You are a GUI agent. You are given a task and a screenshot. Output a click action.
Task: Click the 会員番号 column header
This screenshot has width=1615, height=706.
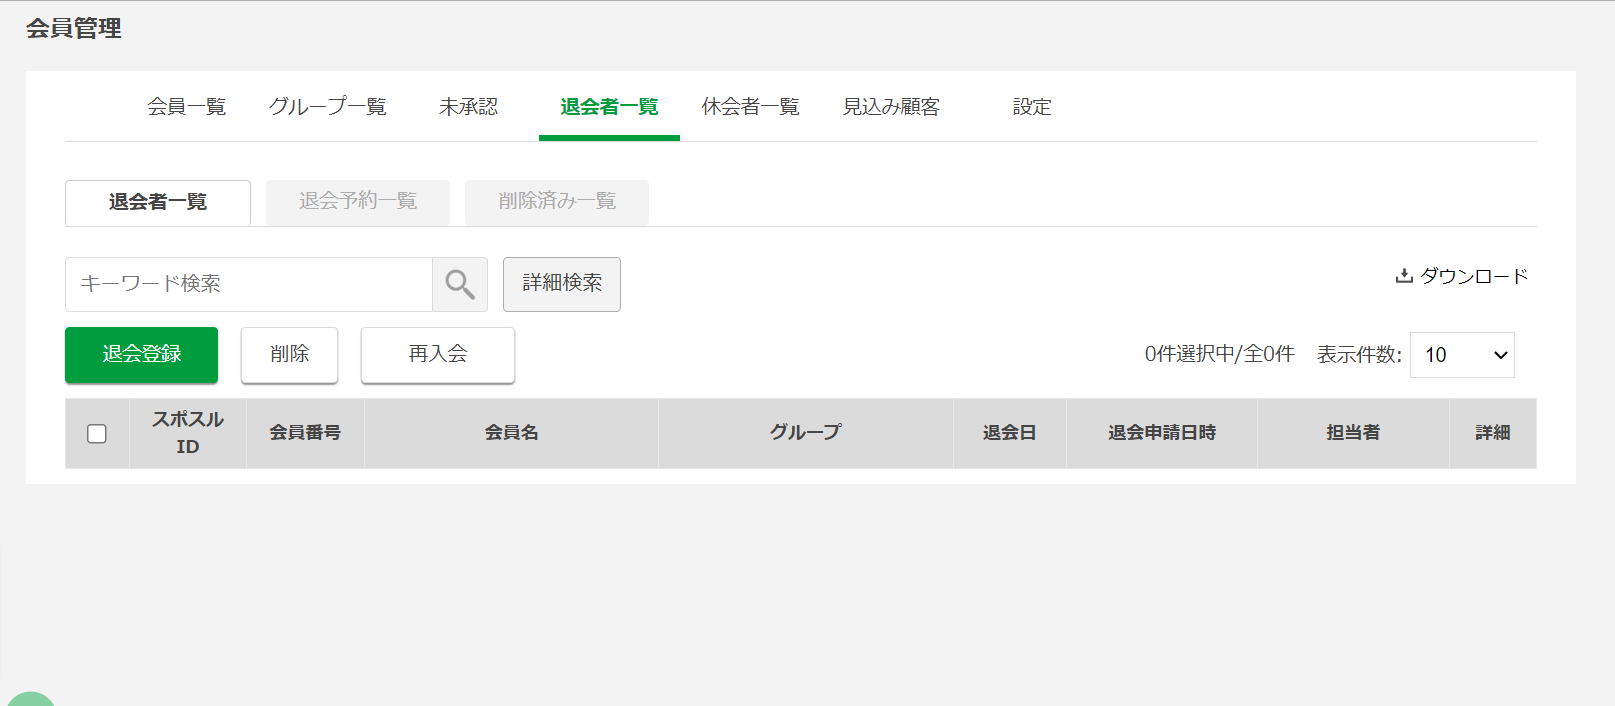click(x=305, y=433)
